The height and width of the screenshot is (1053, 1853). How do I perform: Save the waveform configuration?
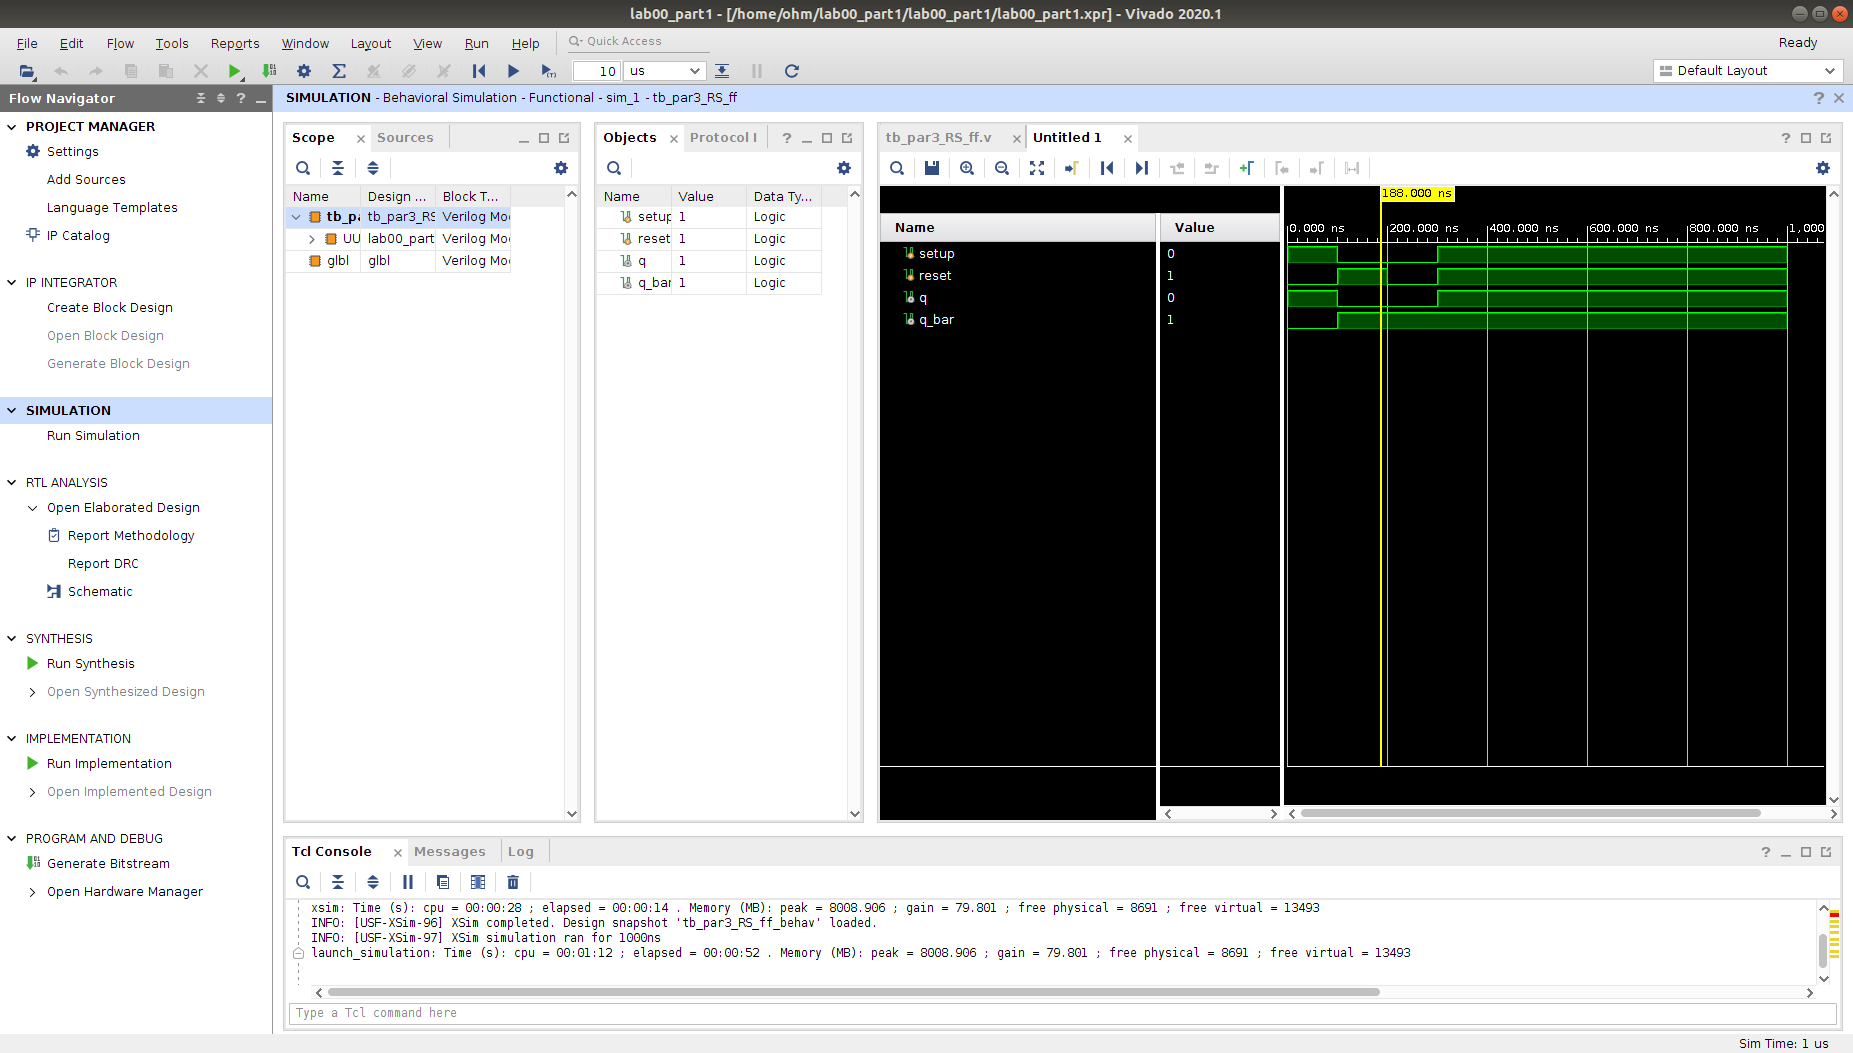point(932,168)
